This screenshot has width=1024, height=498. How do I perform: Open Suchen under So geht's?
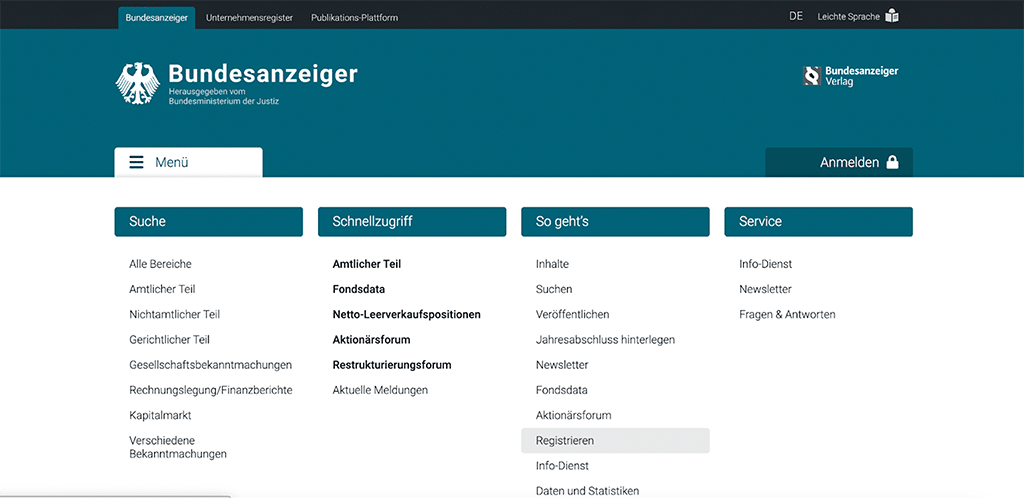(x=554, y=289)
